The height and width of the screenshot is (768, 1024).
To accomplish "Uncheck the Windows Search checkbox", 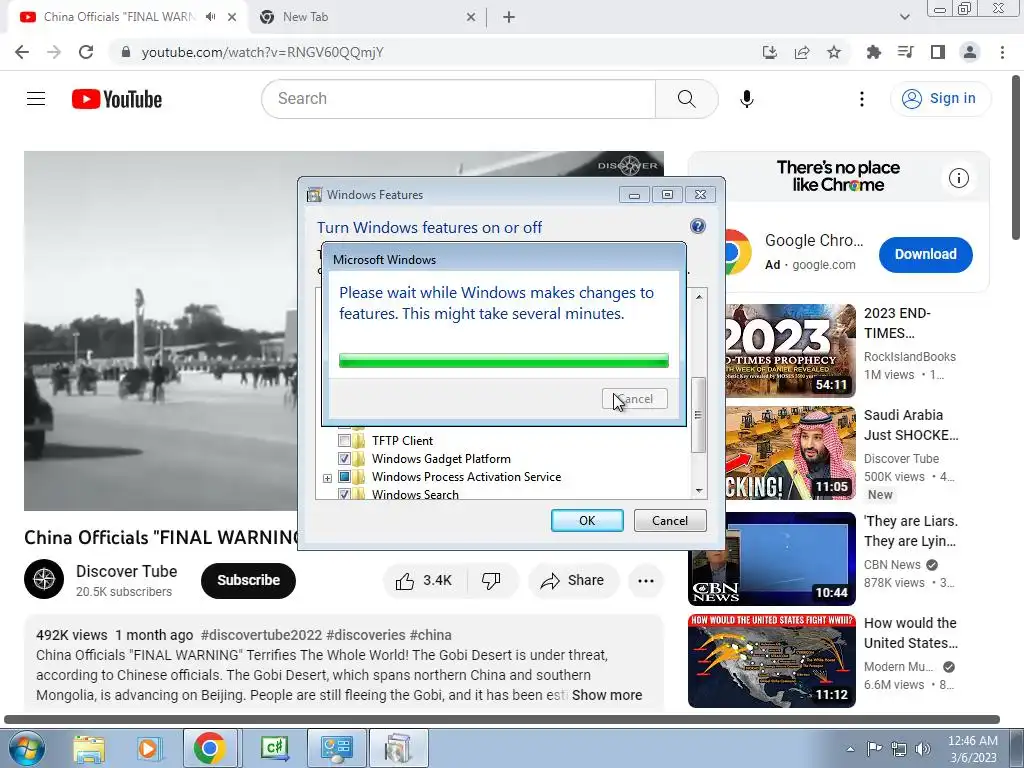I will [x=344, y=494].
